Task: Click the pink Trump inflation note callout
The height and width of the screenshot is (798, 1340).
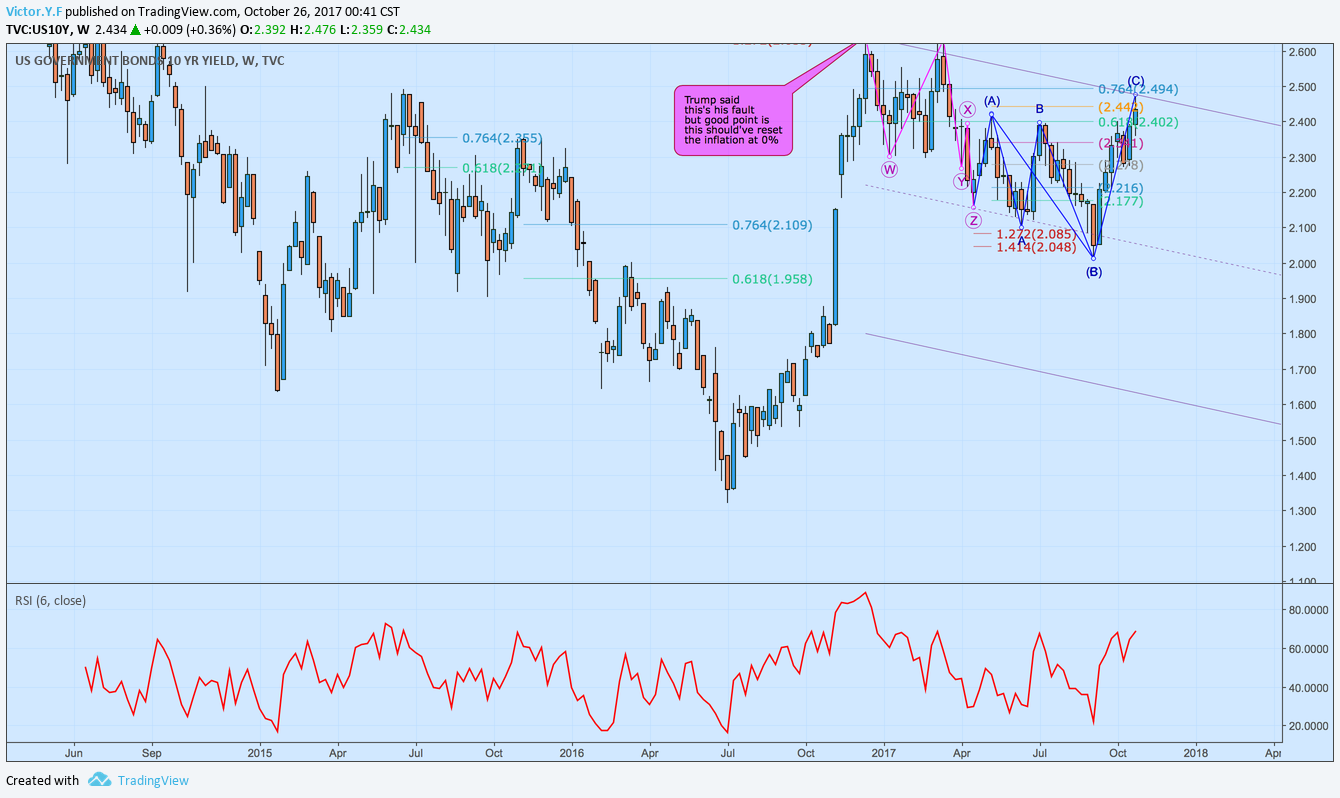Action: pos(733,120)
